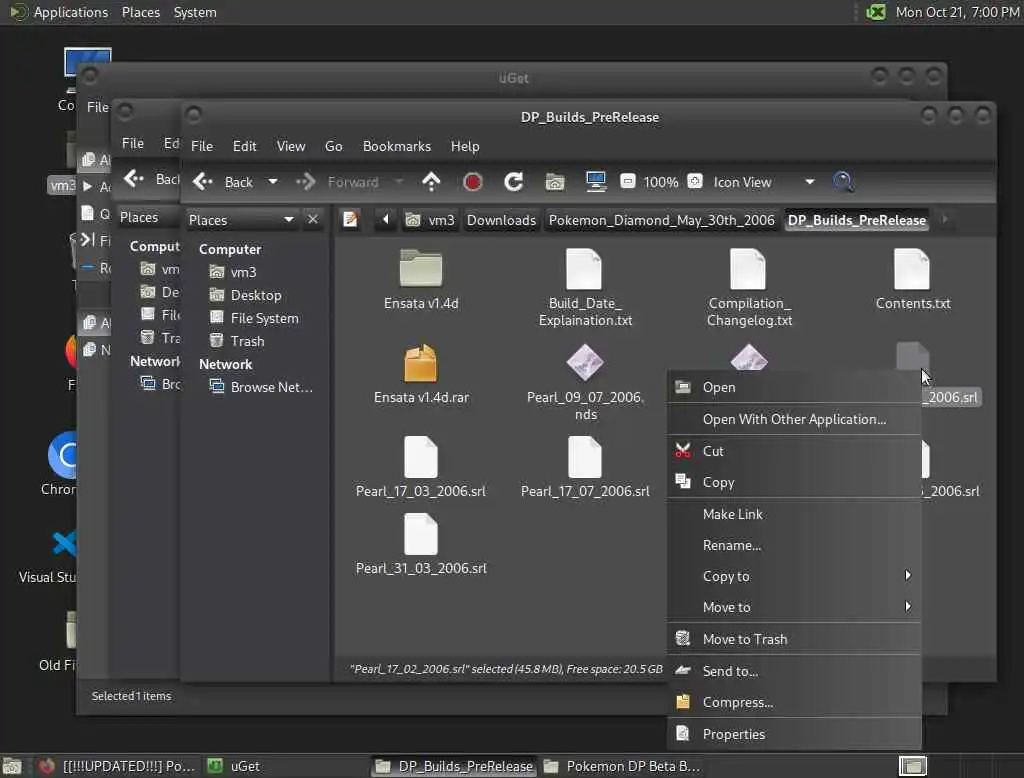Open the Help menu
The height and width of the screenshot is (778, 1024).
click(465, 146)
